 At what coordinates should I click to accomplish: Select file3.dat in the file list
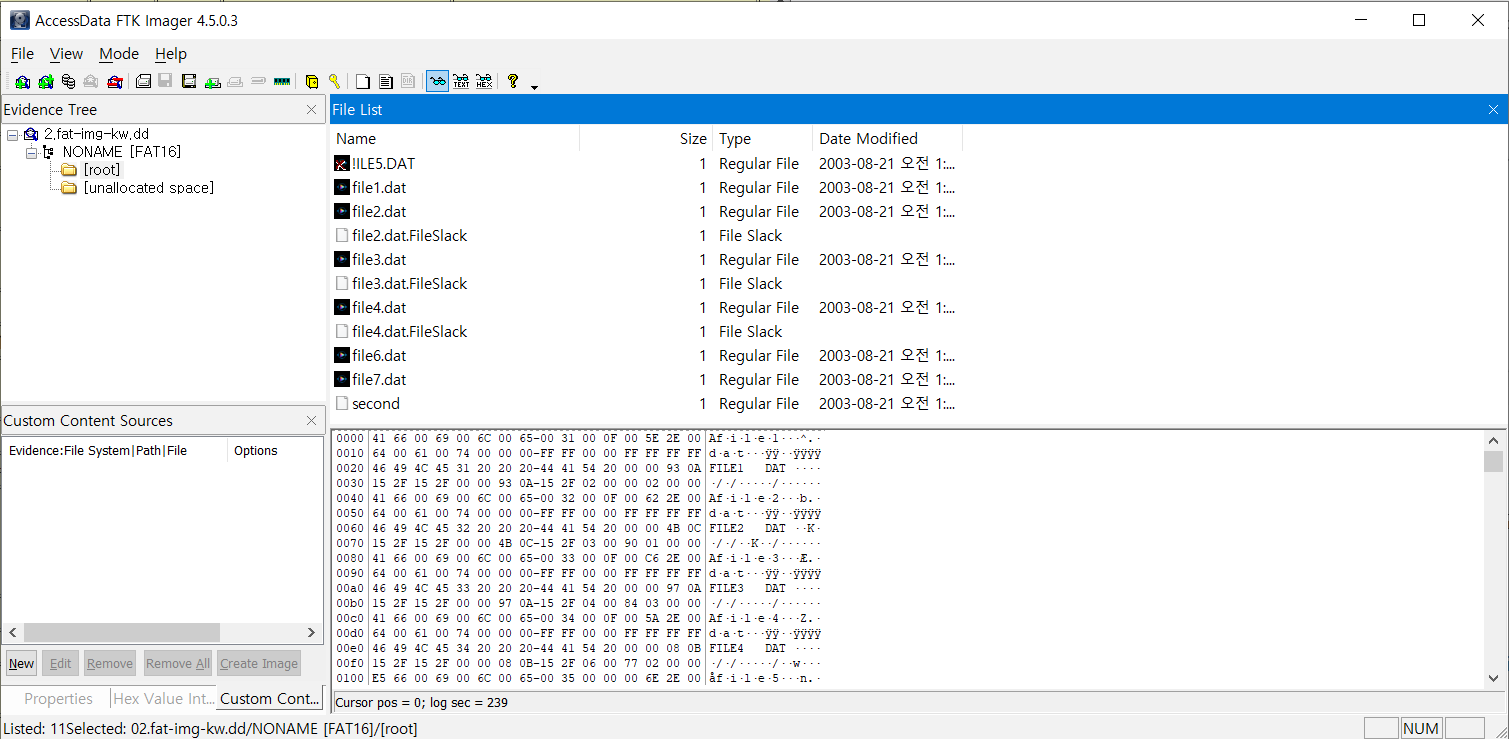pos(379,259)
